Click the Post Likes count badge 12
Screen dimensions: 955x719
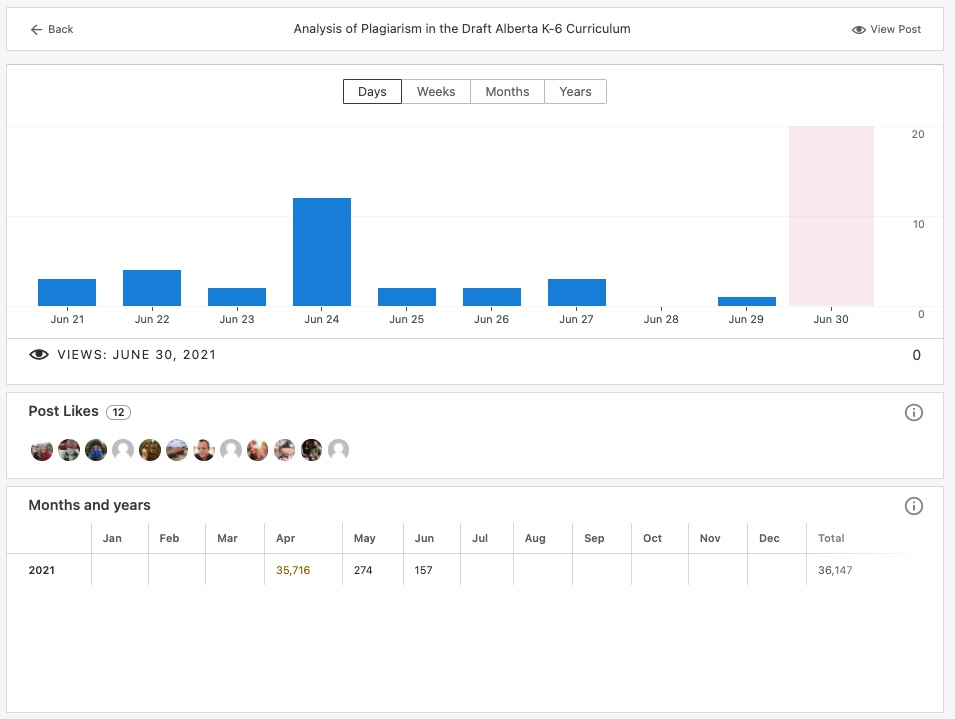coord(118,412)
